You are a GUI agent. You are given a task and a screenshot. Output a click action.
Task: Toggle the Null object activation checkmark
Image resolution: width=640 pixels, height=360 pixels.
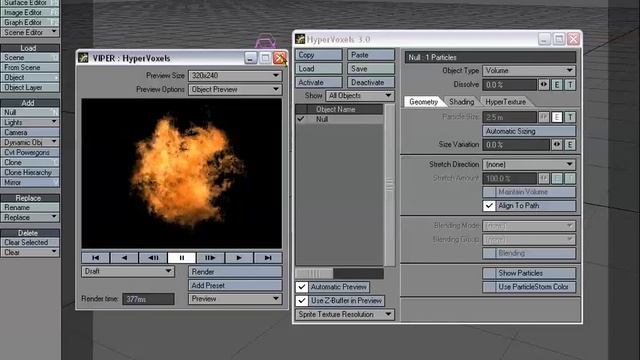tap(301, 119)
